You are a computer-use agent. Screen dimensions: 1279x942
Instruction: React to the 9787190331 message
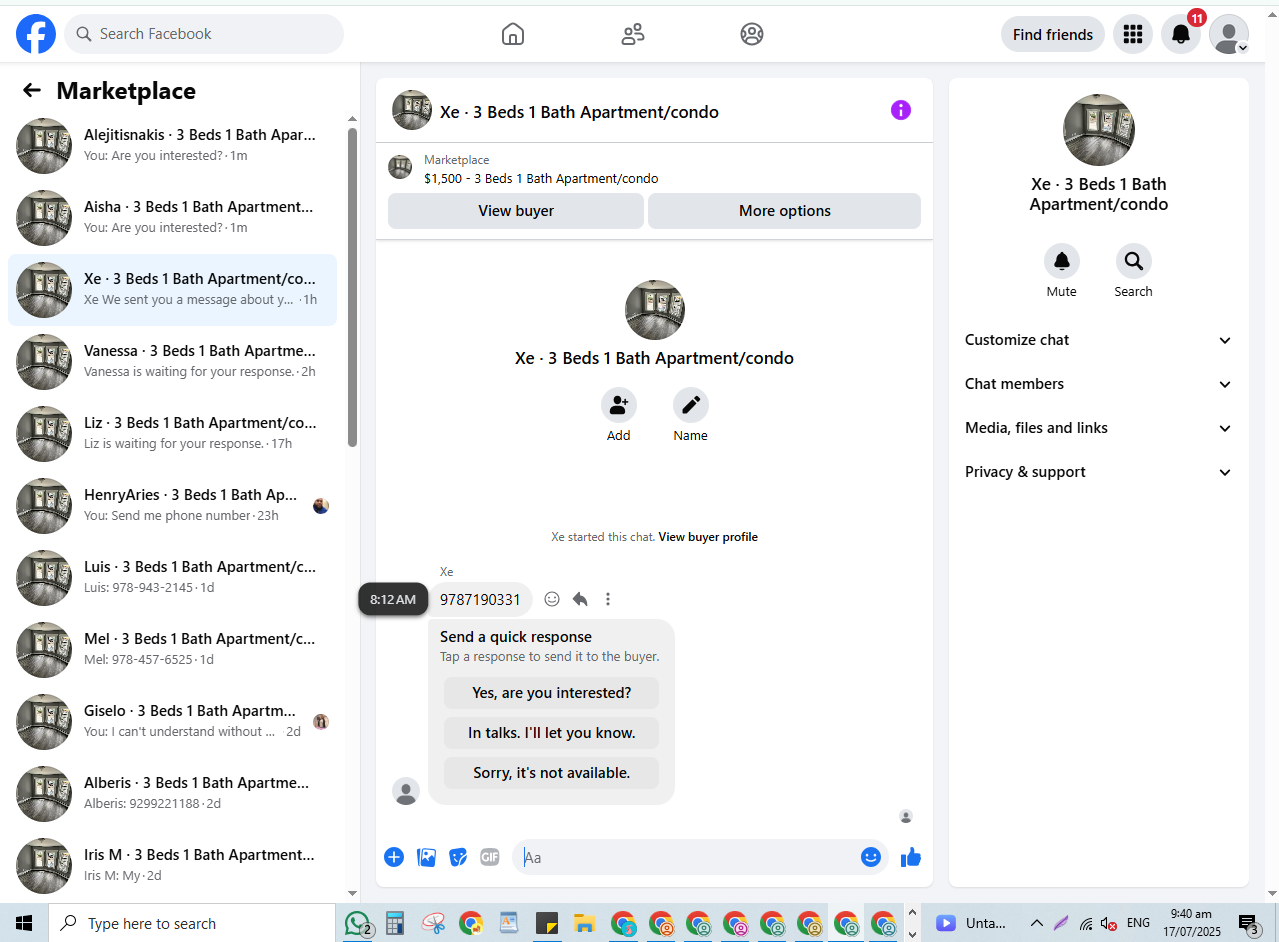(x=552, y=599)
